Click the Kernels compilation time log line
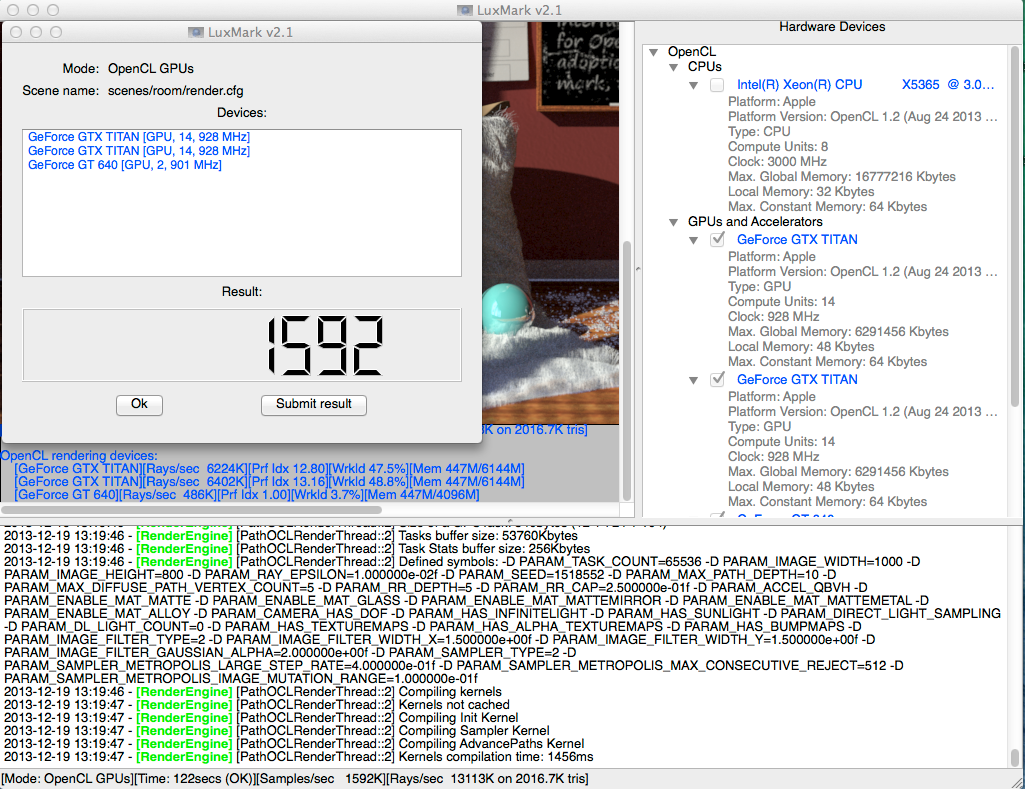This screenshot has height=789, width=1025. click(298, 756)
